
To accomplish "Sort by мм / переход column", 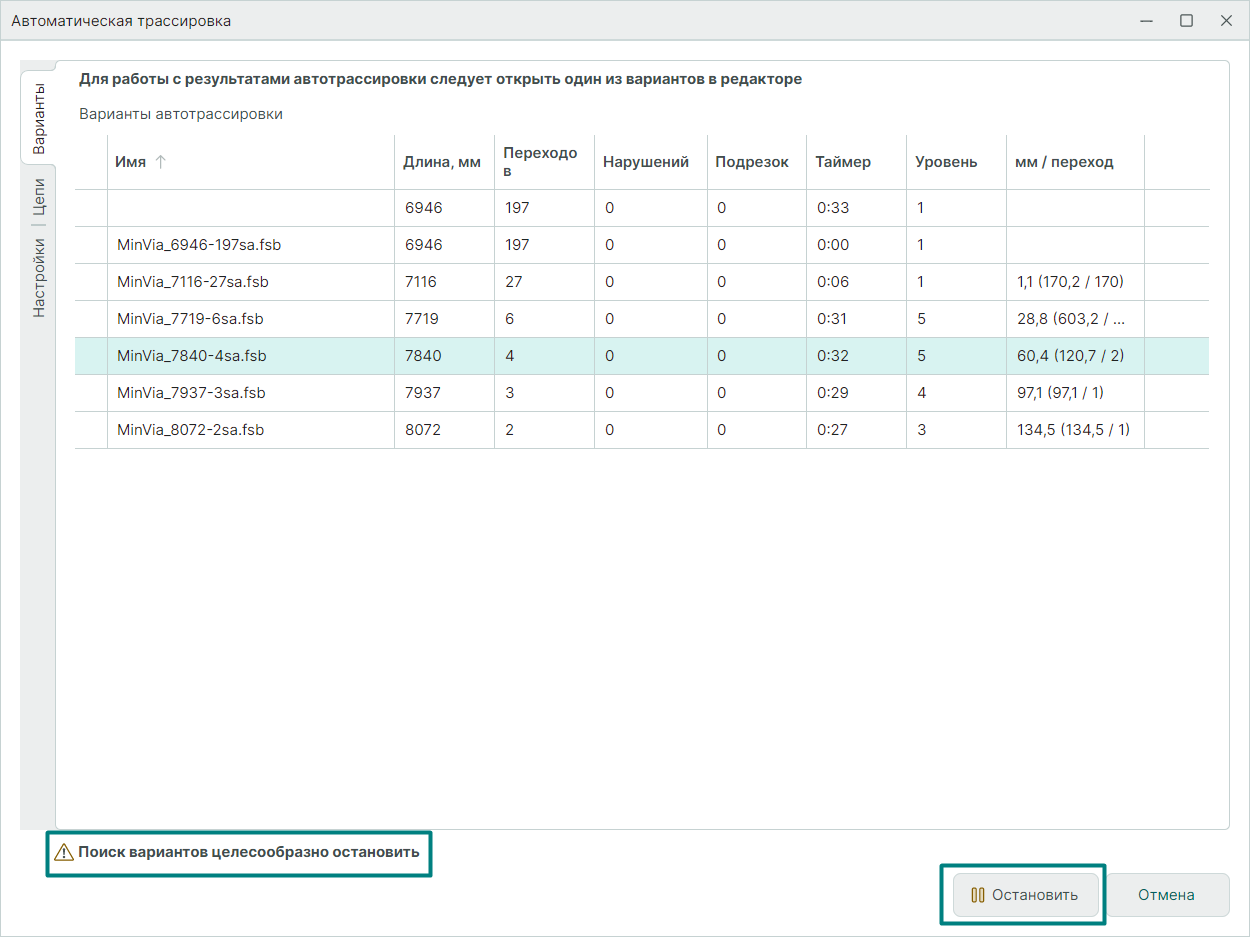I will click(1063, 162).
